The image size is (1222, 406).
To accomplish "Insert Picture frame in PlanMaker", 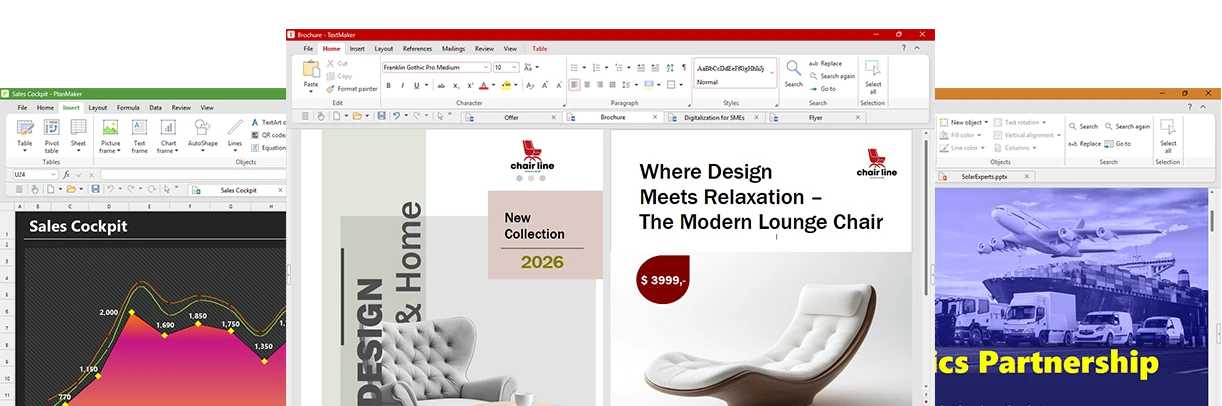I will pyautogui.click(x=110, y=136).
